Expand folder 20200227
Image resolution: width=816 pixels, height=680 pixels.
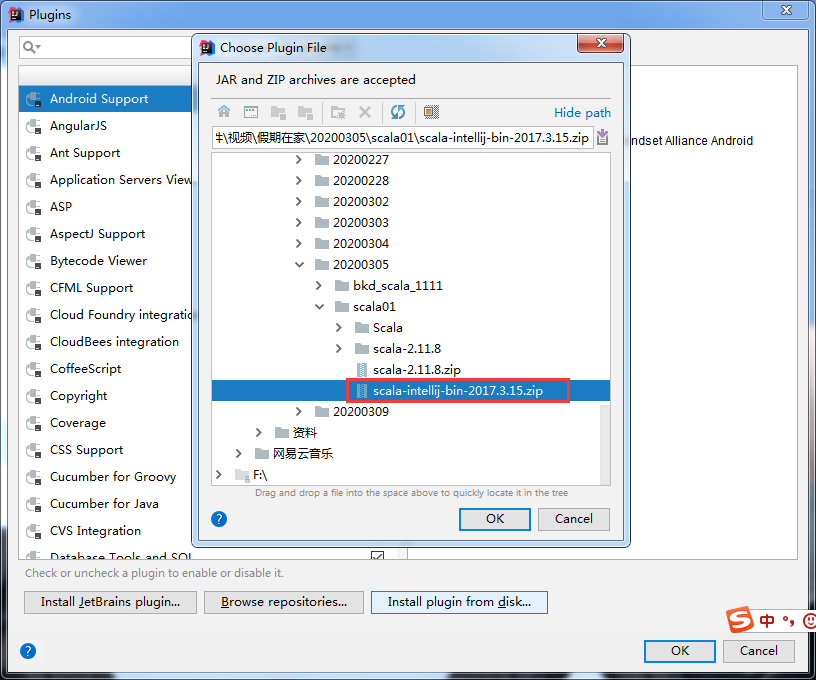tap(299, 159)
